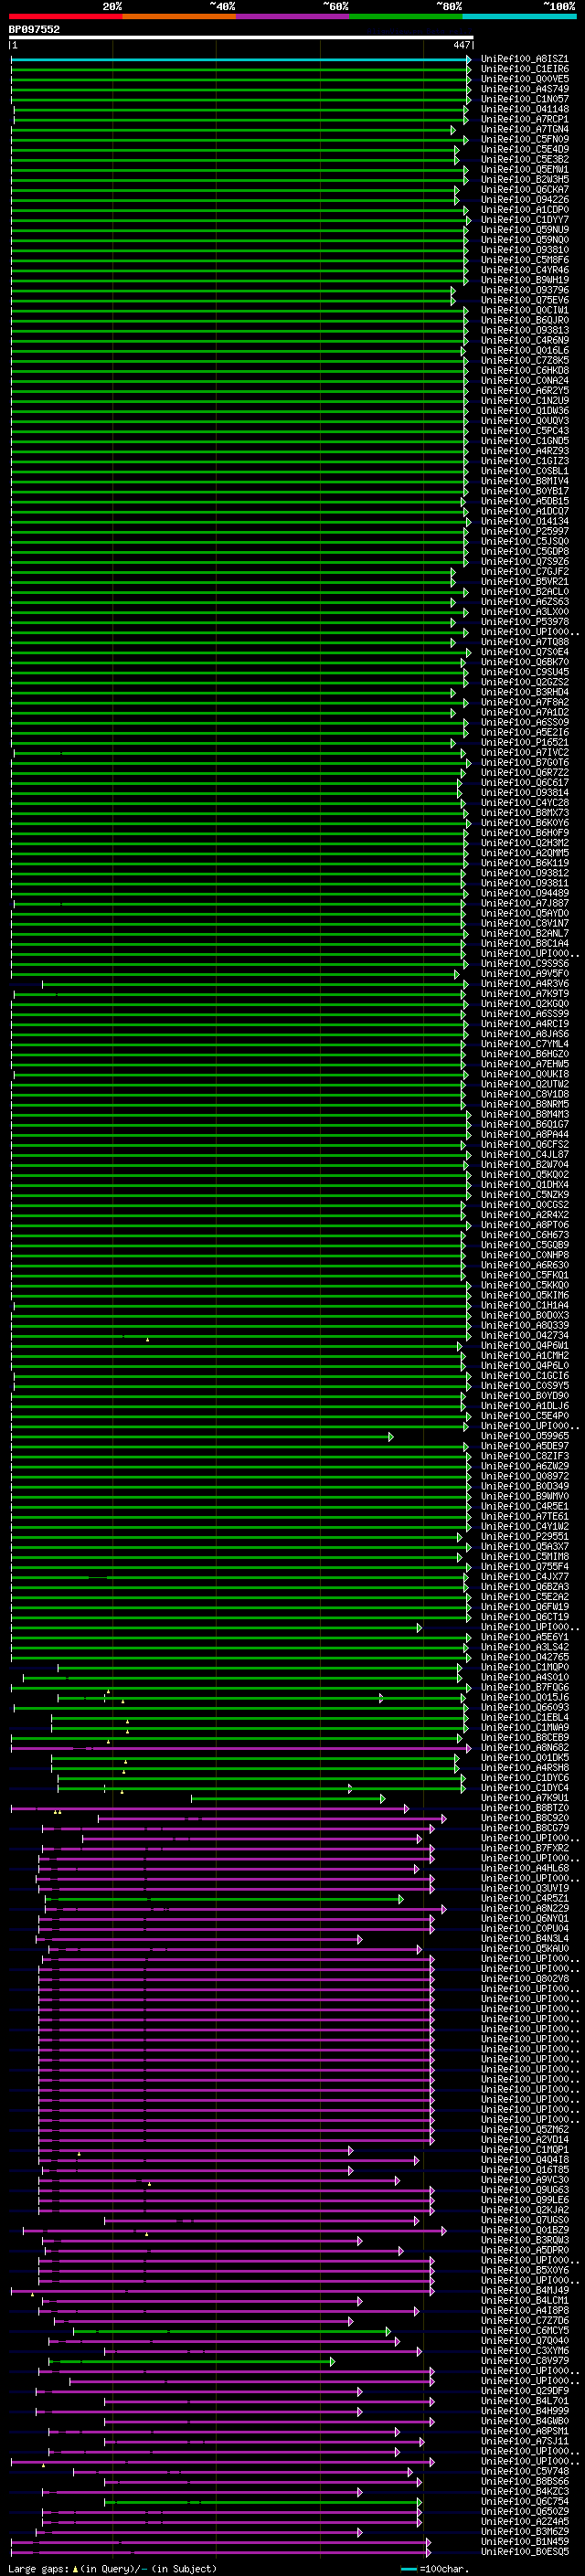Click the cyan =100char. scale bar

[409, 2568]
